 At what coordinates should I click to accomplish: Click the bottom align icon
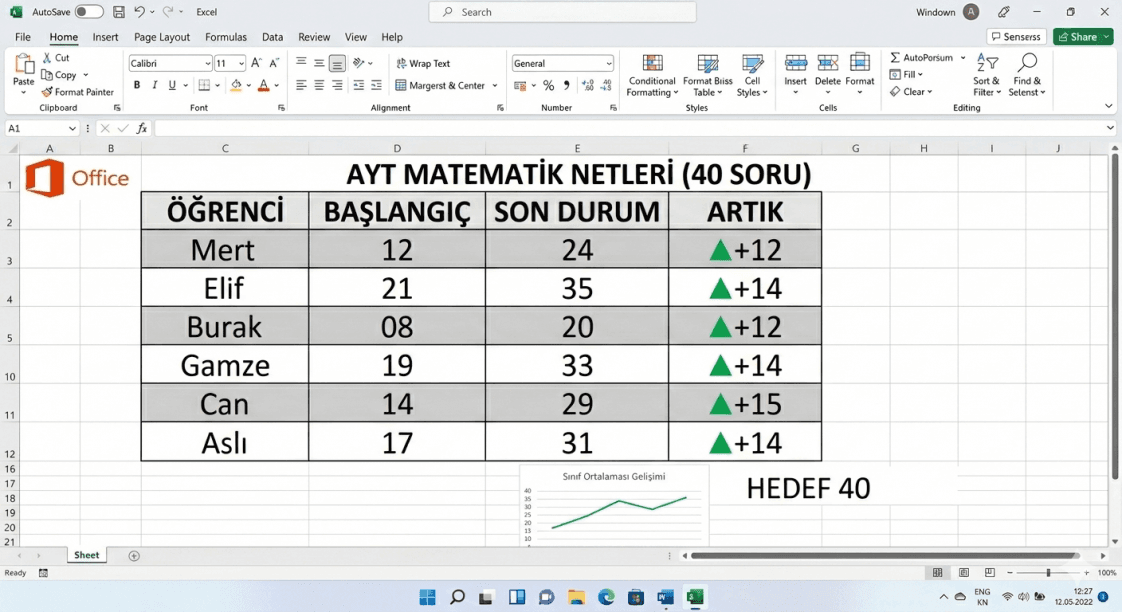point(337,63)
